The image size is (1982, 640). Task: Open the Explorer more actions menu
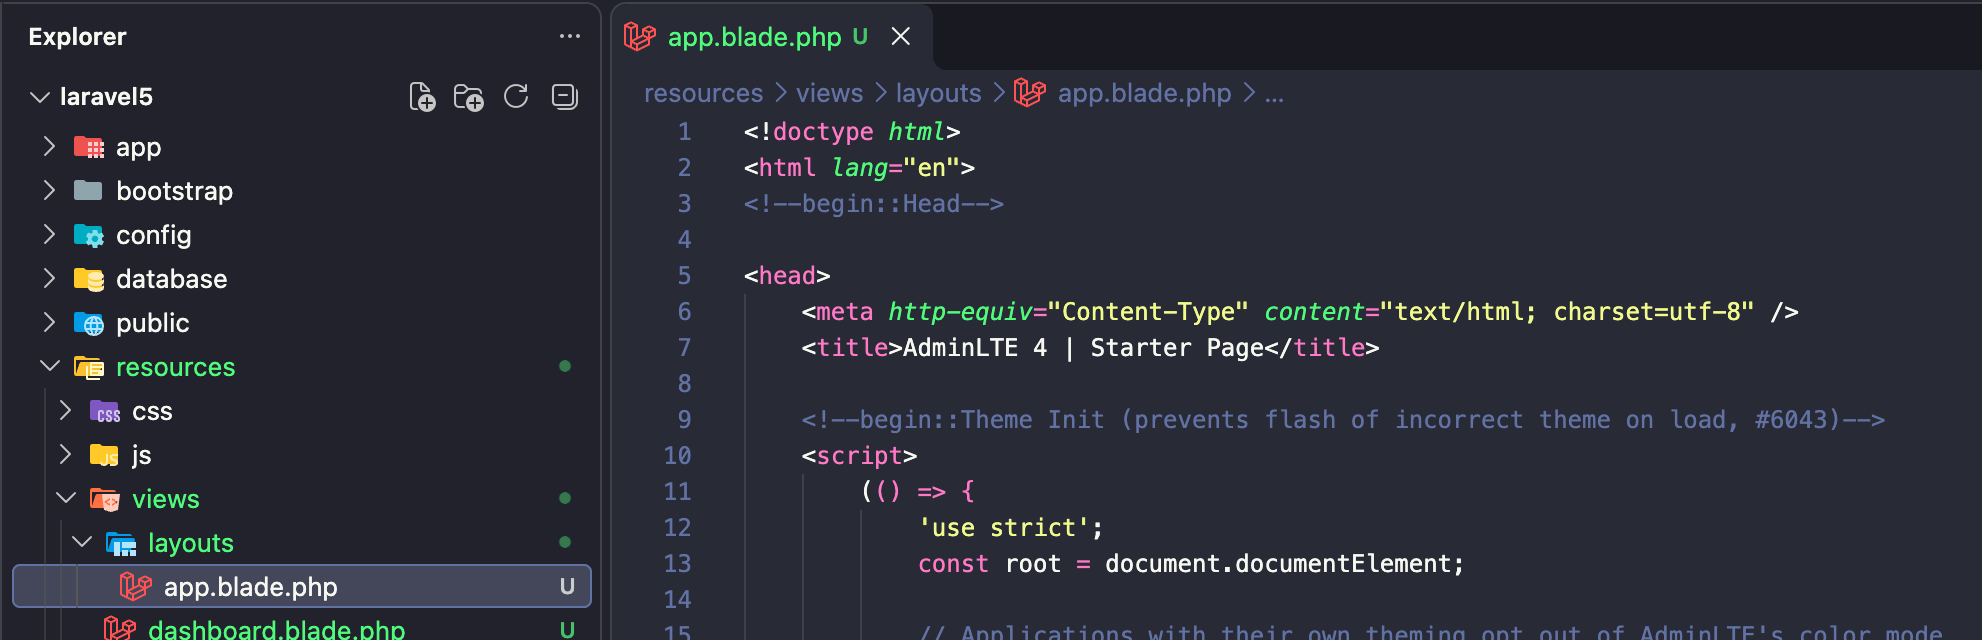(570, 36)
